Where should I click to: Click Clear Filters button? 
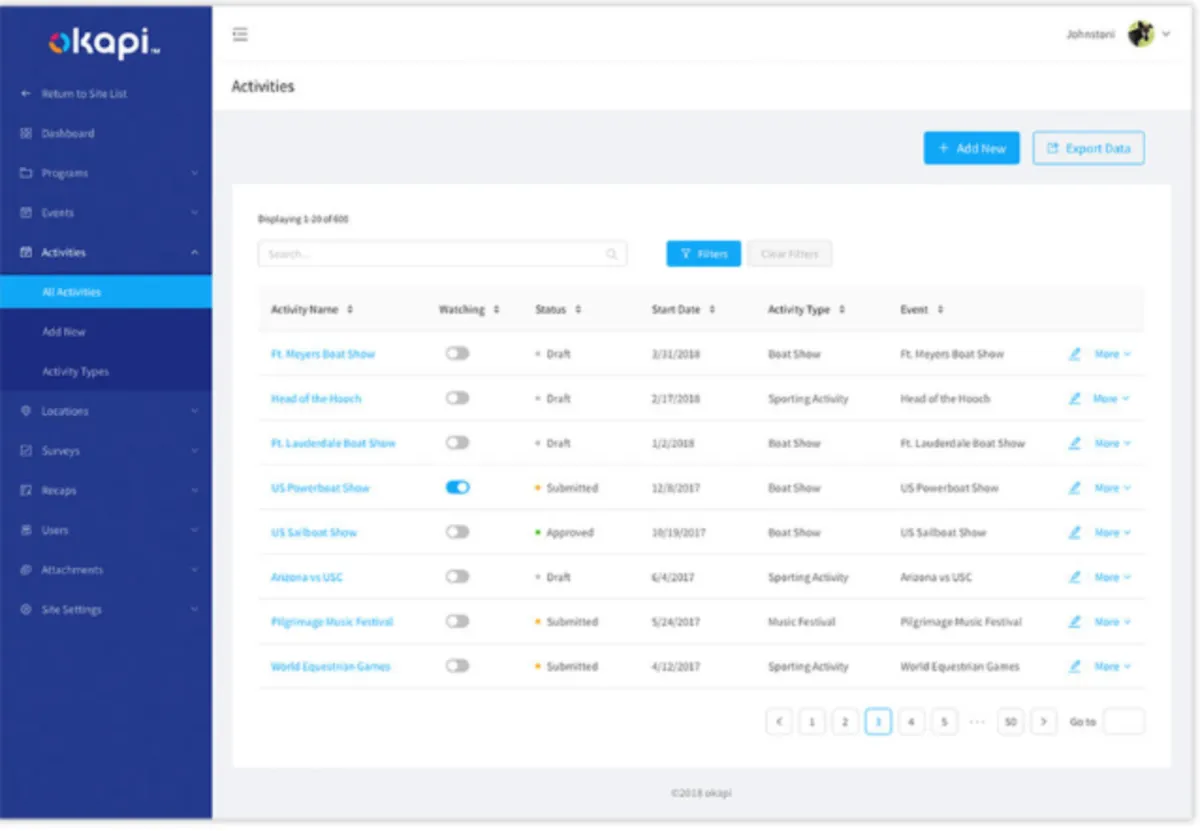coord(790,254)
